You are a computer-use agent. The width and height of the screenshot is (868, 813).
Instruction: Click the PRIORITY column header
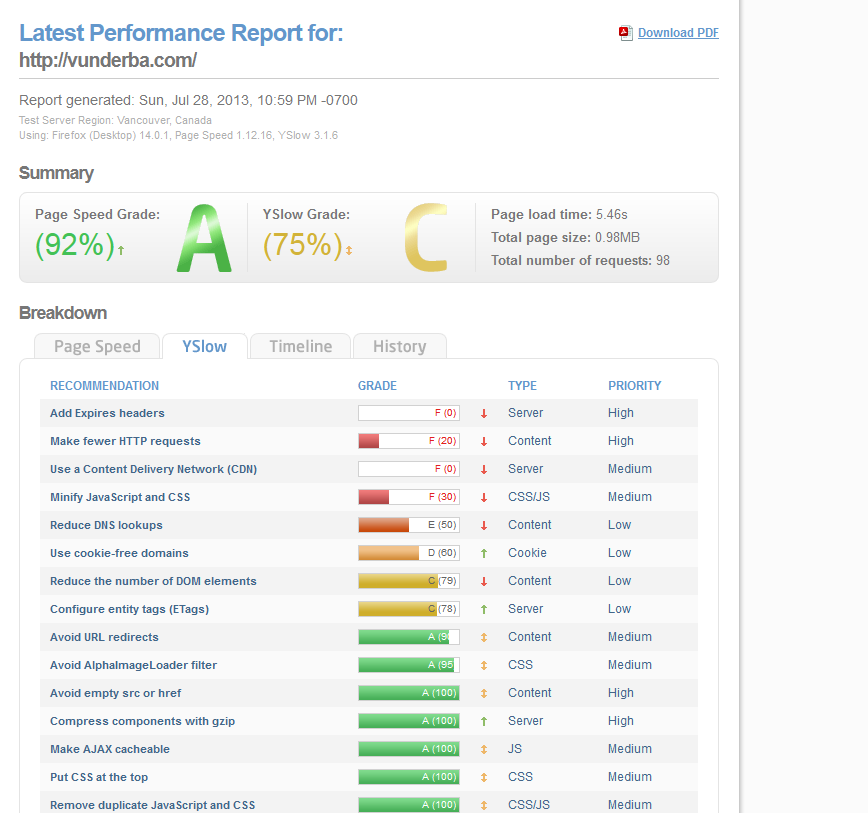(634, 386)
